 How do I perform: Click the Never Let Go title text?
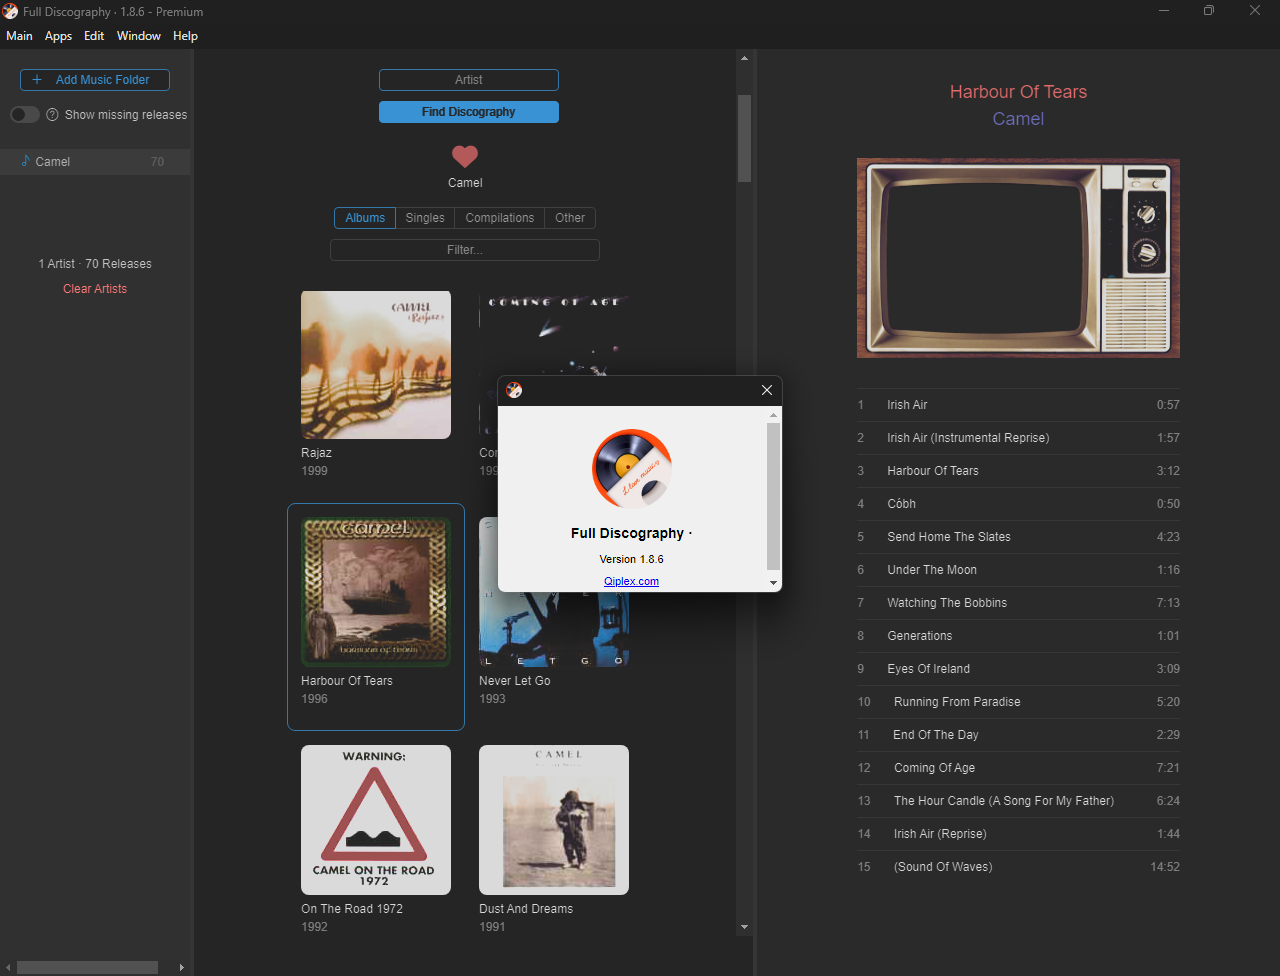515,681
